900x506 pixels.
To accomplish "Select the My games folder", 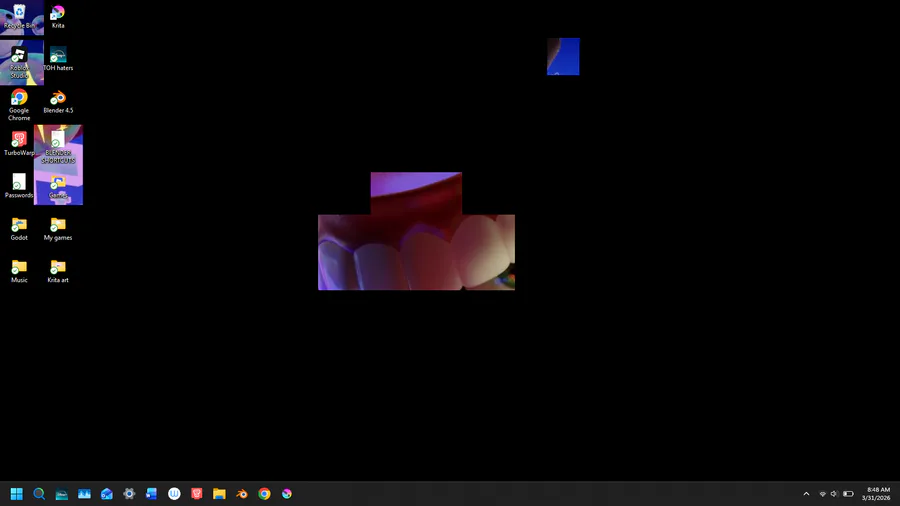I will click(58, 229).
